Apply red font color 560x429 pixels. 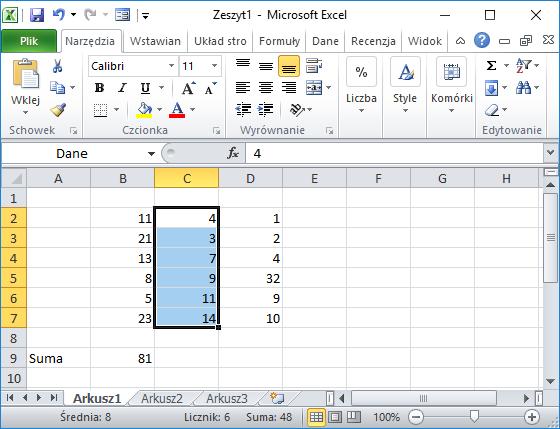(x=178, y=110)
